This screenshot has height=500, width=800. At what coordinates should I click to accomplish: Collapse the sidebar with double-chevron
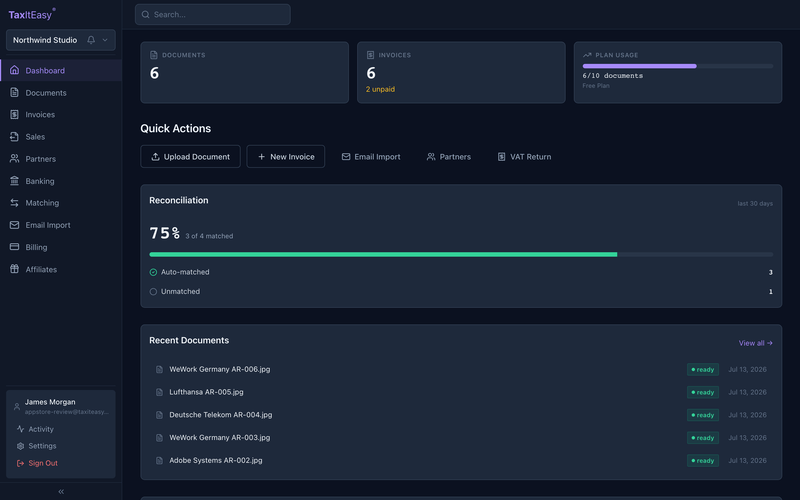point(61,491)
